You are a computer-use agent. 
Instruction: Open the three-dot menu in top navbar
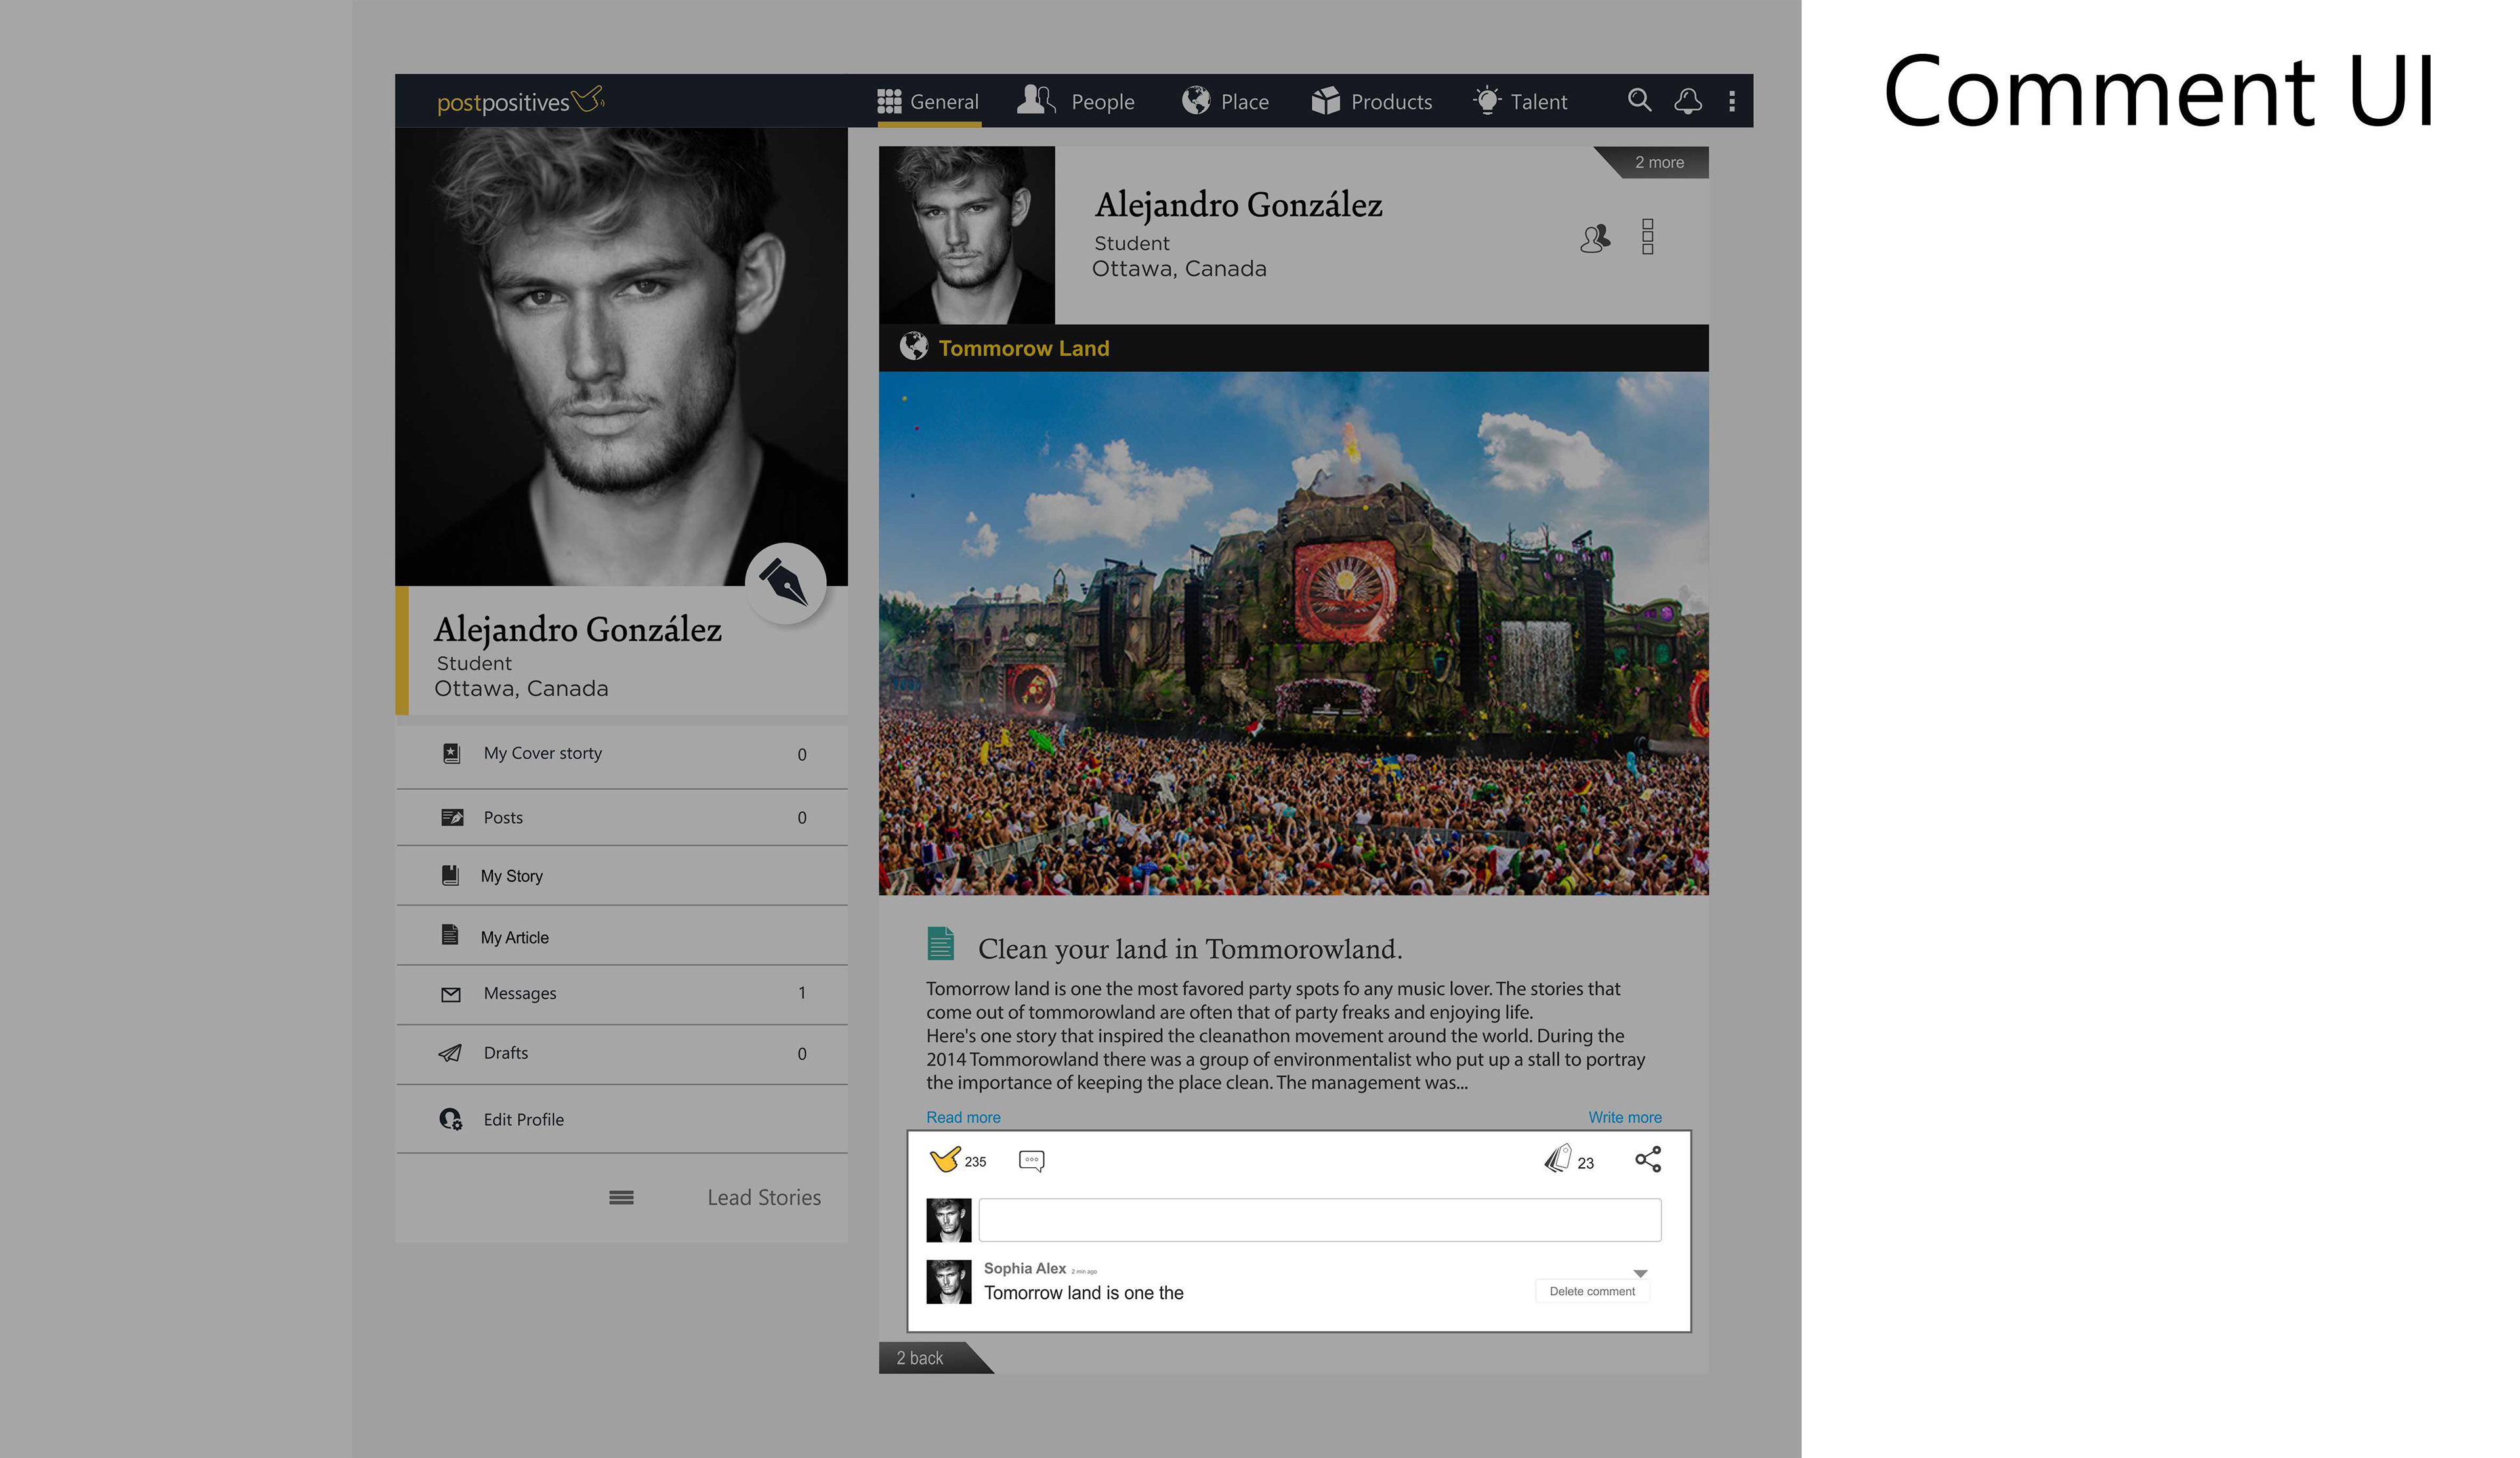(1732, 101)
